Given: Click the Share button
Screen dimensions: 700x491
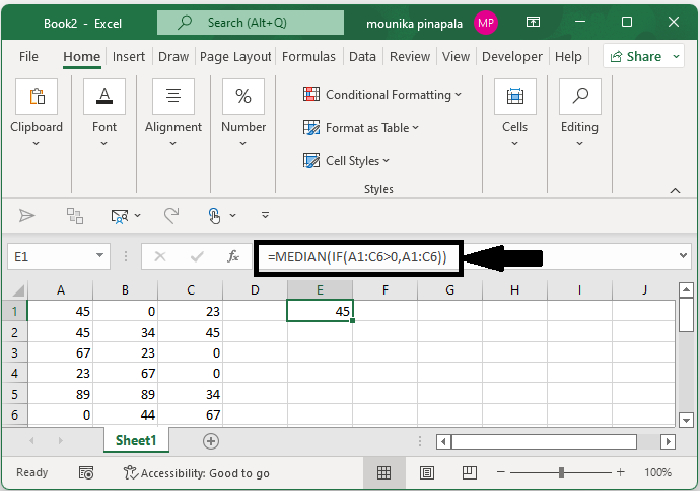Looking at the screenshot, I should pos(634,57).
